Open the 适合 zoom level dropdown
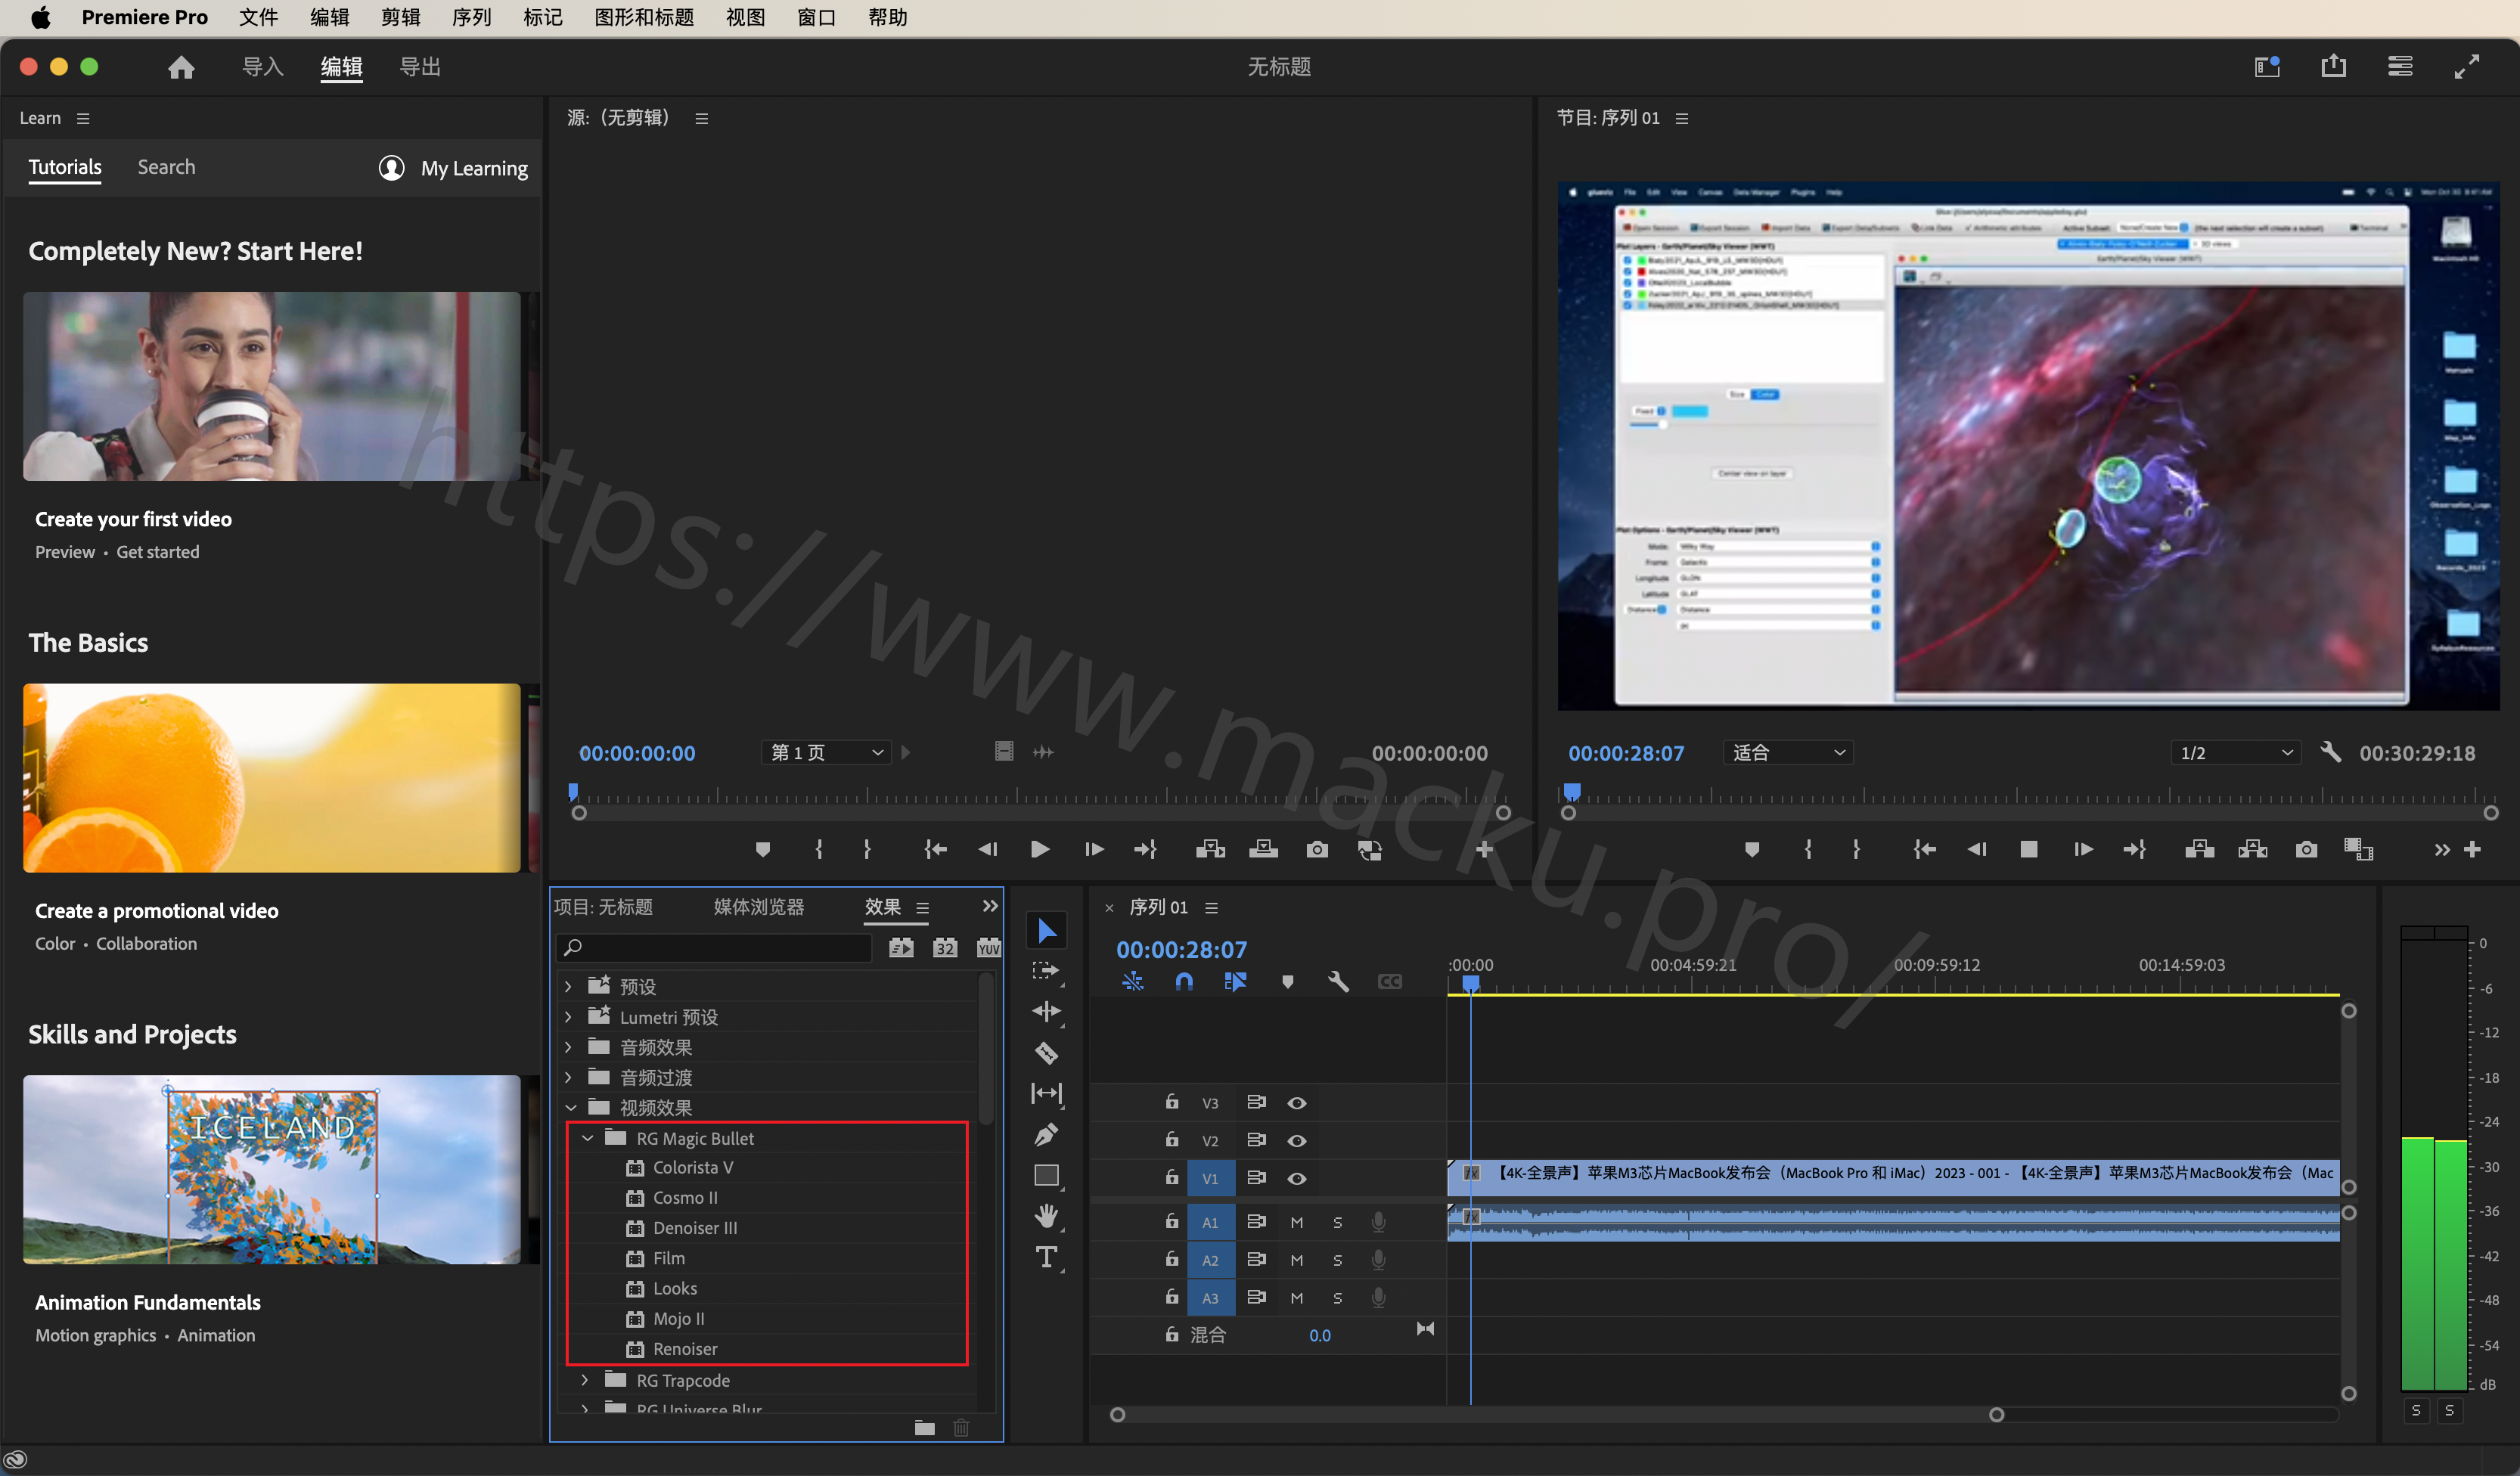 click(1788, 752)
